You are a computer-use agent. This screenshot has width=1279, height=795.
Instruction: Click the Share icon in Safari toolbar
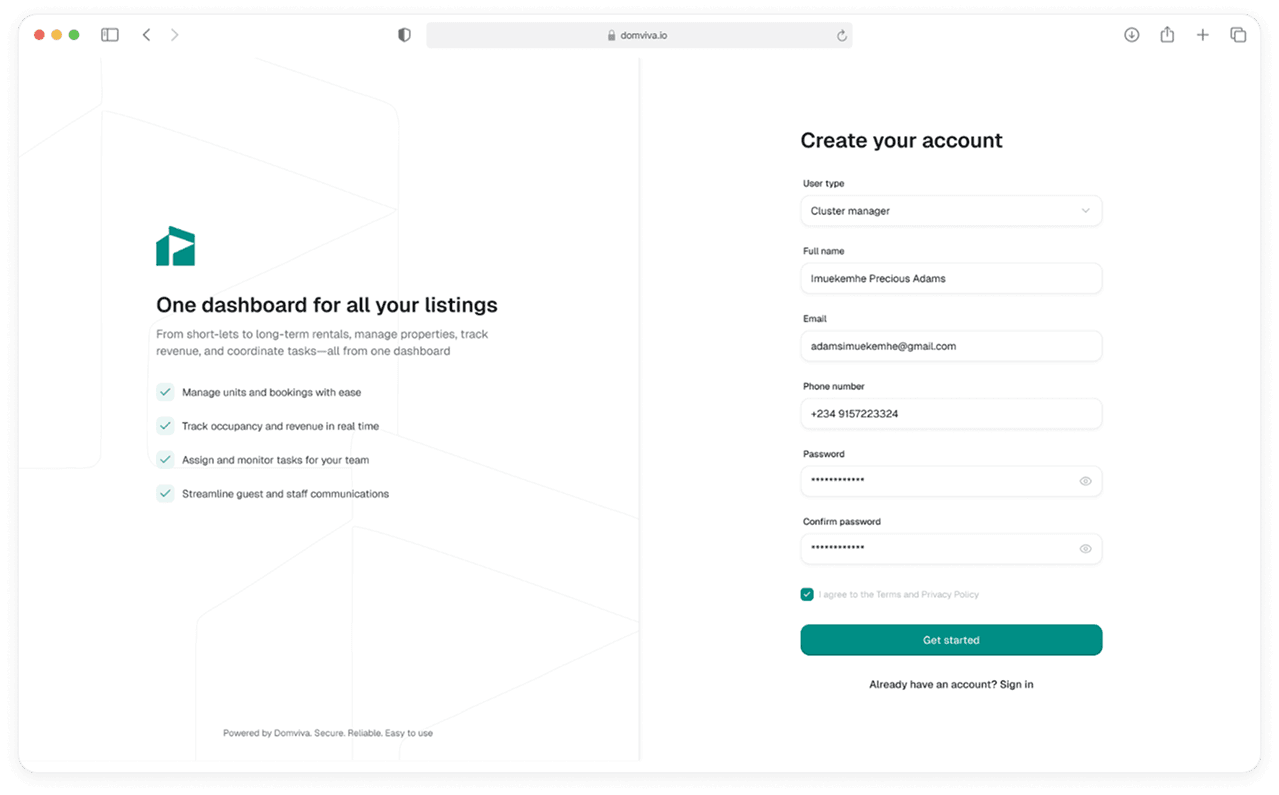coord(1167,35)
